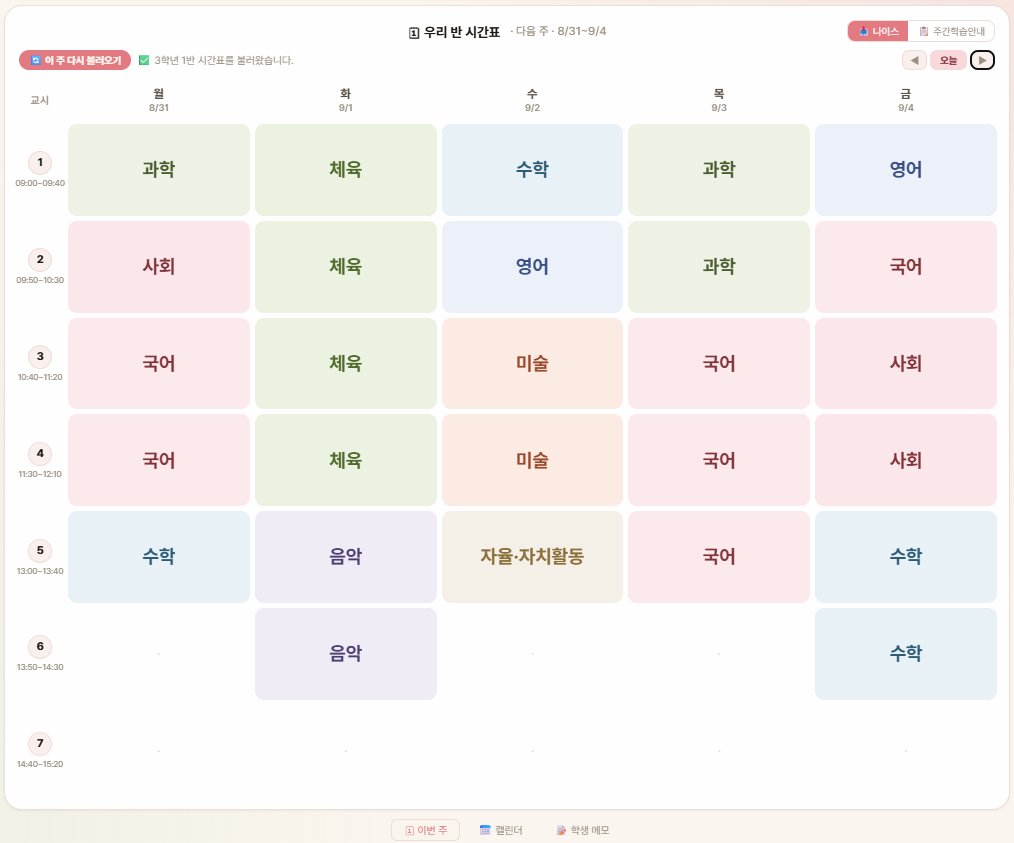Open Friday period 1 영어 cell
The height and width of the screenshot is (843, 1014).
(905, 170)
